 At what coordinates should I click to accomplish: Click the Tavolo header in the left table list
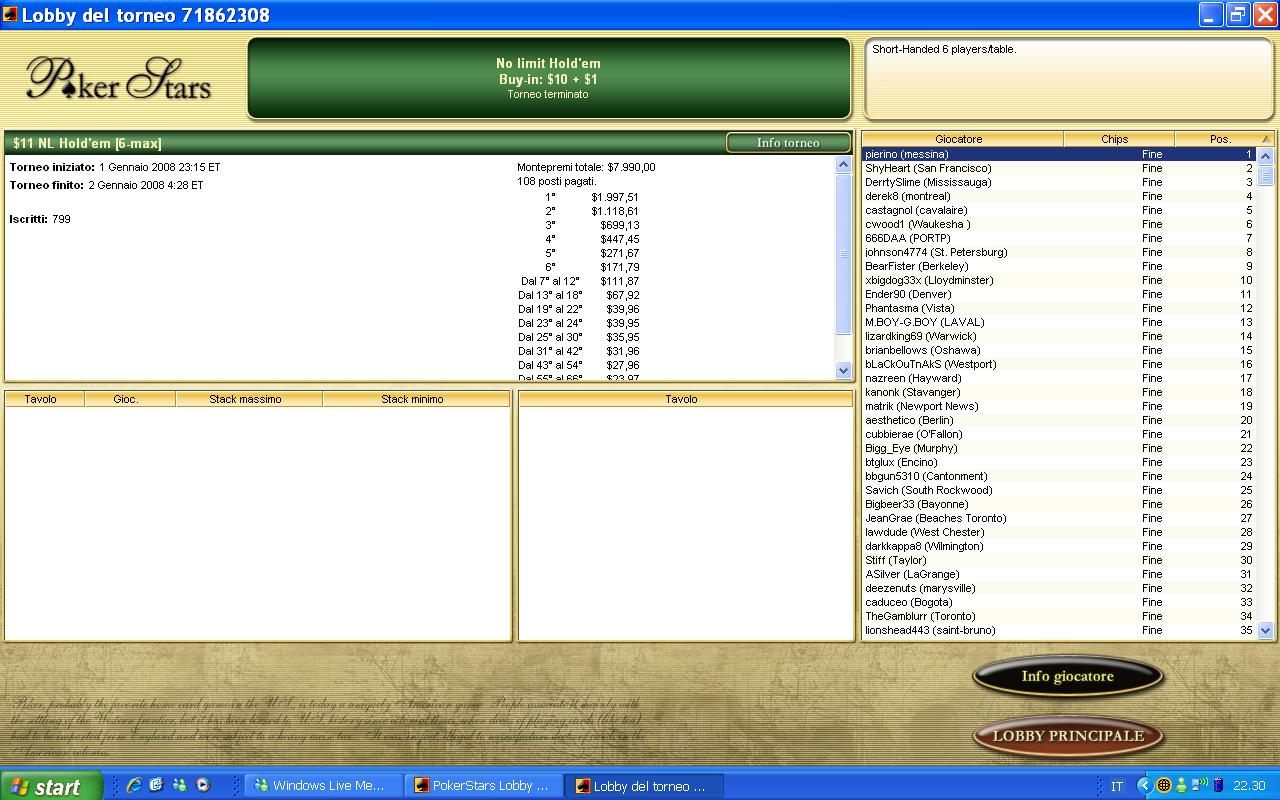point(45,399)
